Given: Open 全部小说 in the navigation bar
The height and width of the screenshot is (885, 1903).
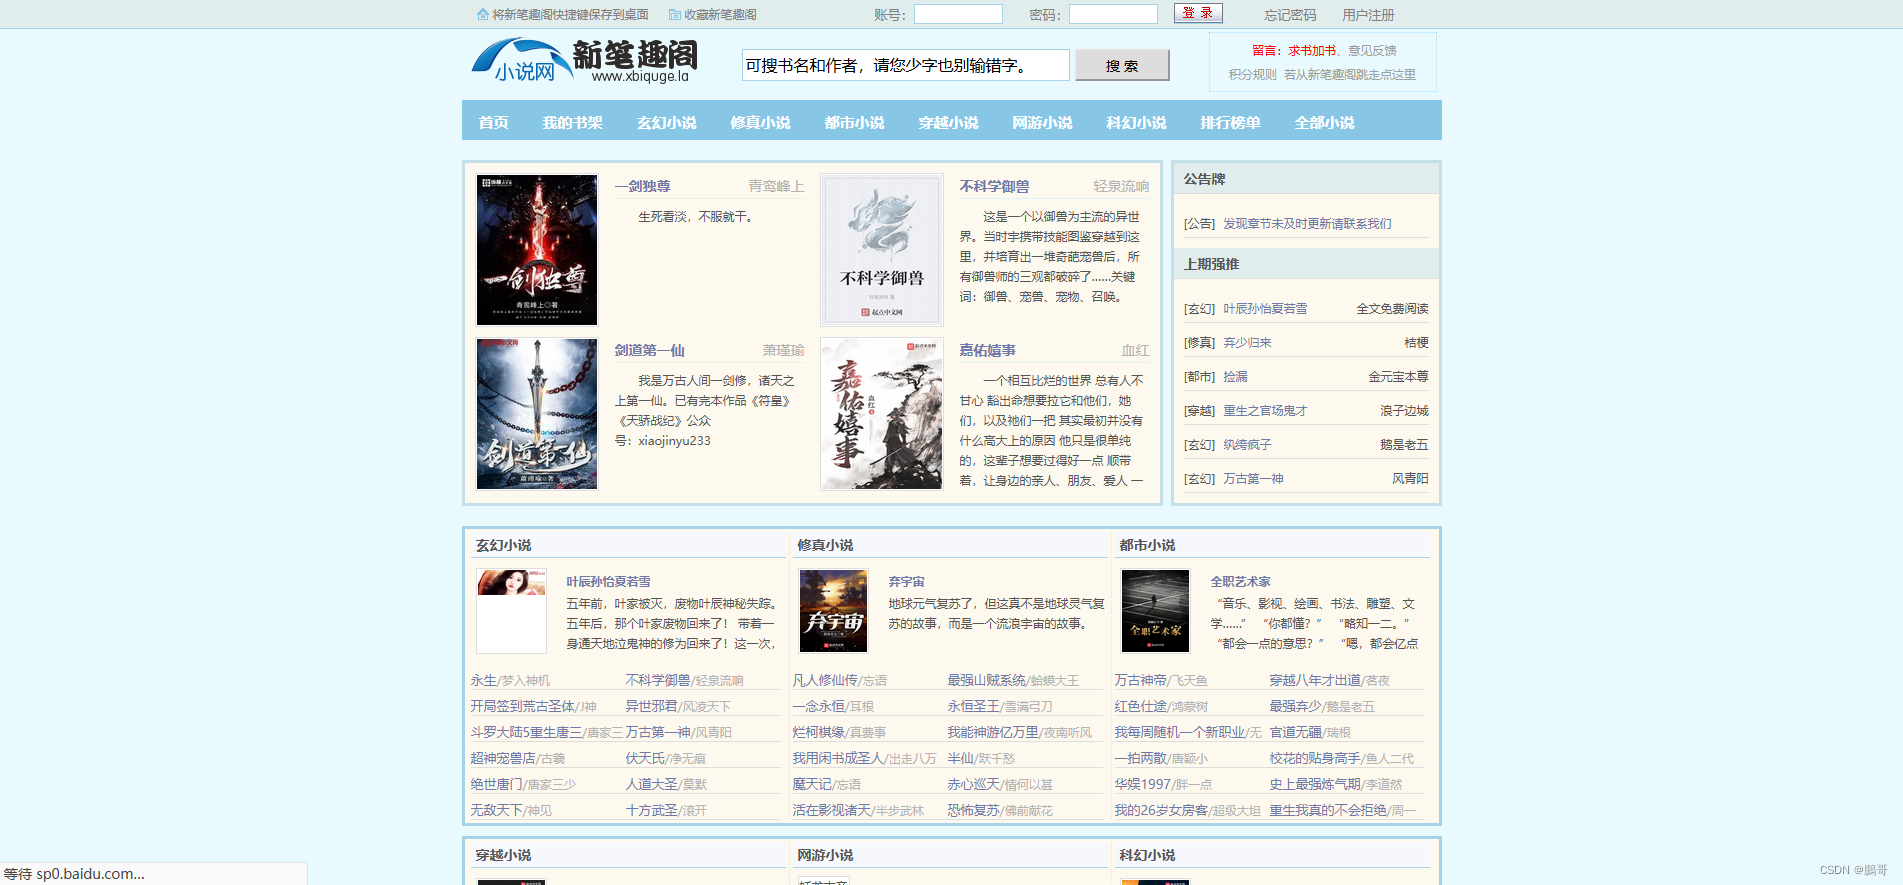Looking at the screenshot, I should (x=1324, y=122).
